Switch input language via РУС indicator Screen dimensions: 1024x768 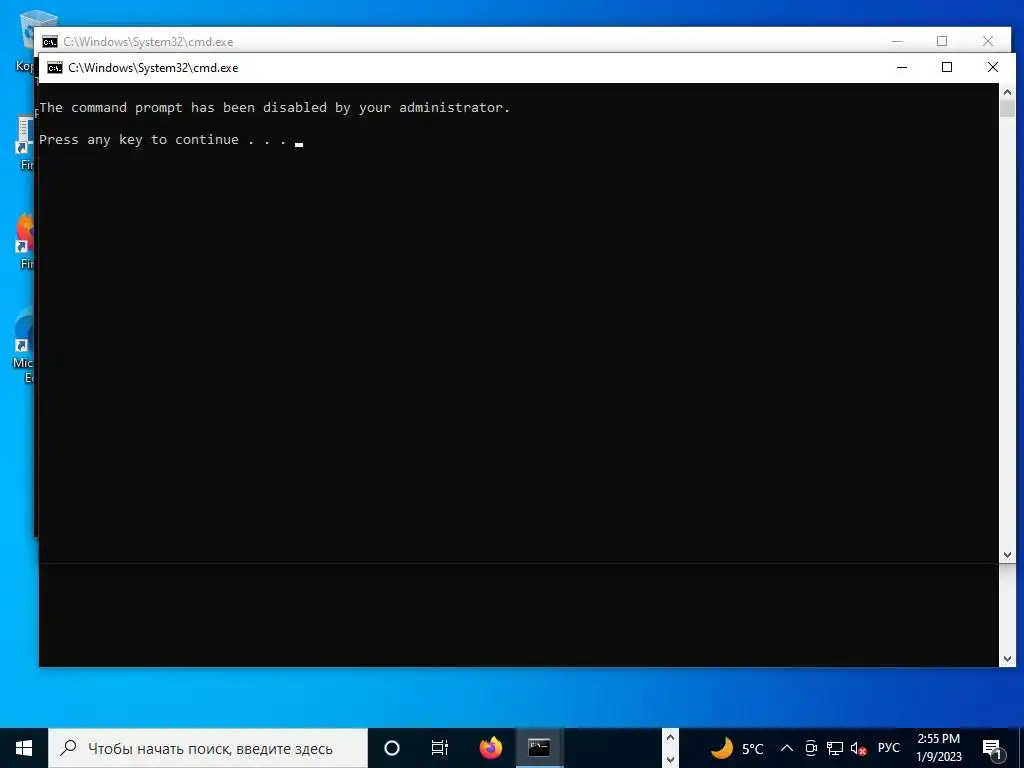[x=889, y=748]
